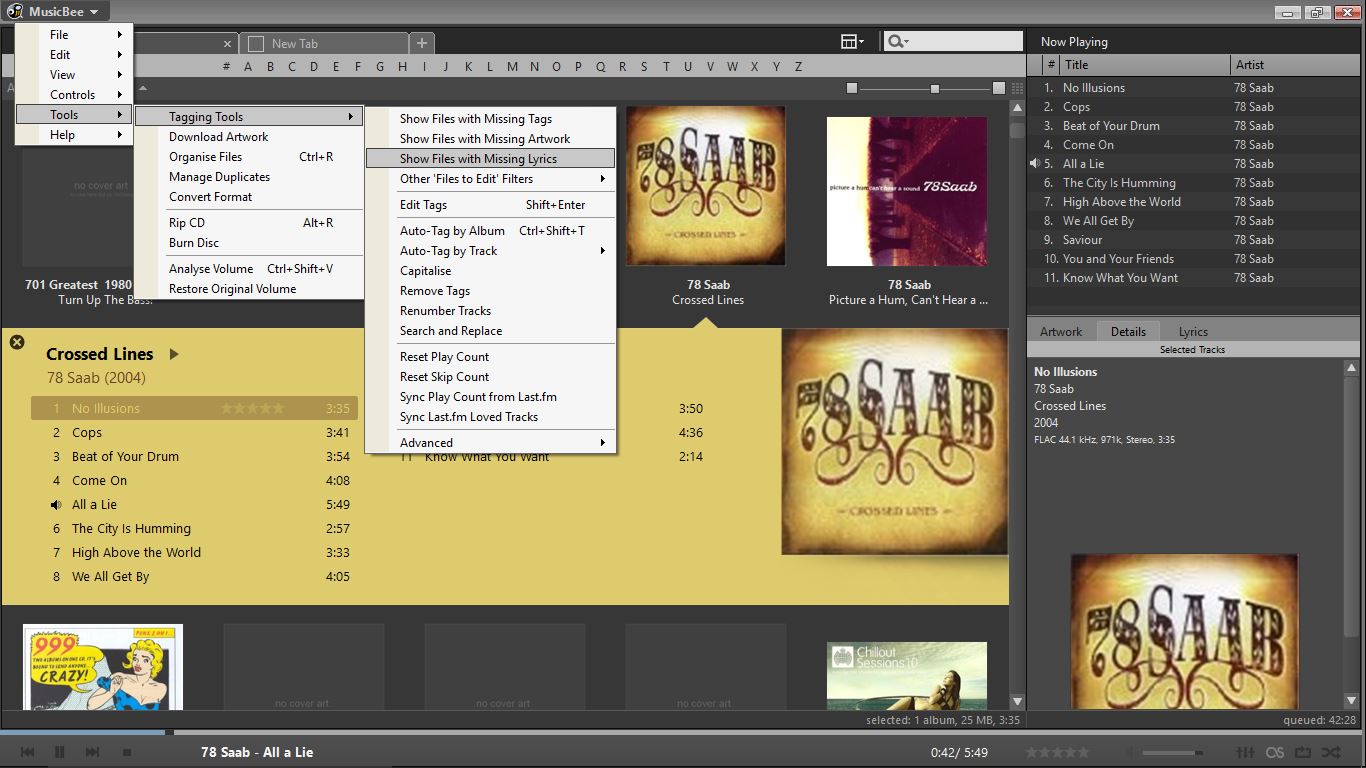Close the first tab with its X
Image resolution: width=1366 pixels, height=768 pixels.
(x=227, y=44)
